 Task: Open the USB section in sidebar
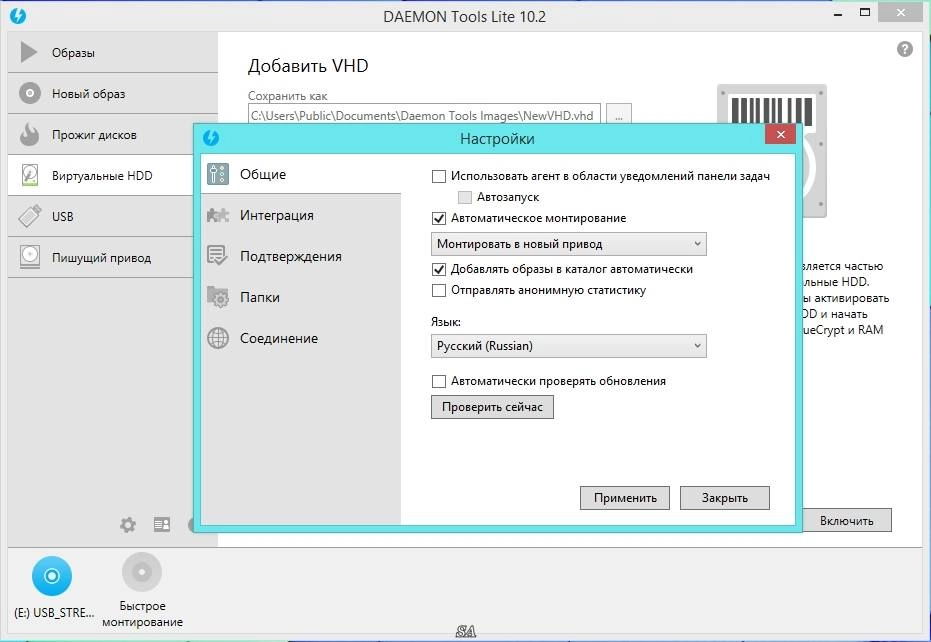101,216
